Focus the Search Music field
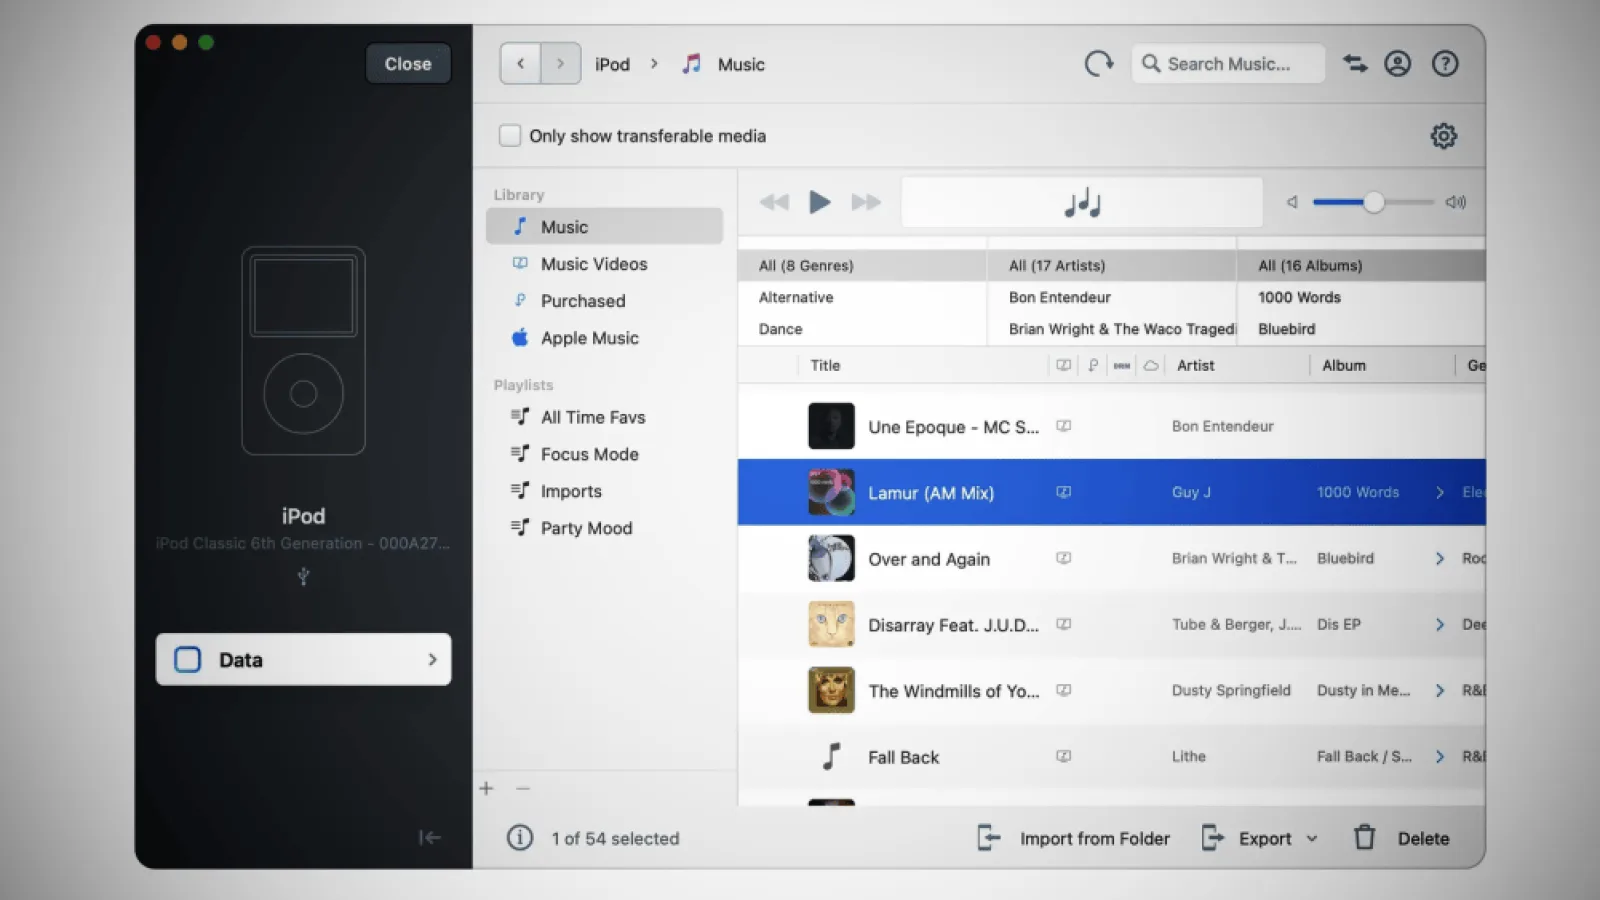This screenshot has width=1600, height=900. pyautogui.click(x=1228, y=64)
